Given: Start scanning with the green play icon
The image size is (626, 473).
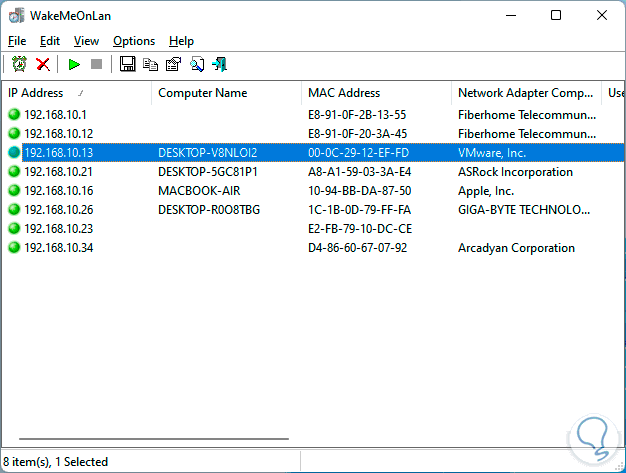Looking at the screenshot, I should pyautogui.click(x=74, y=64).
